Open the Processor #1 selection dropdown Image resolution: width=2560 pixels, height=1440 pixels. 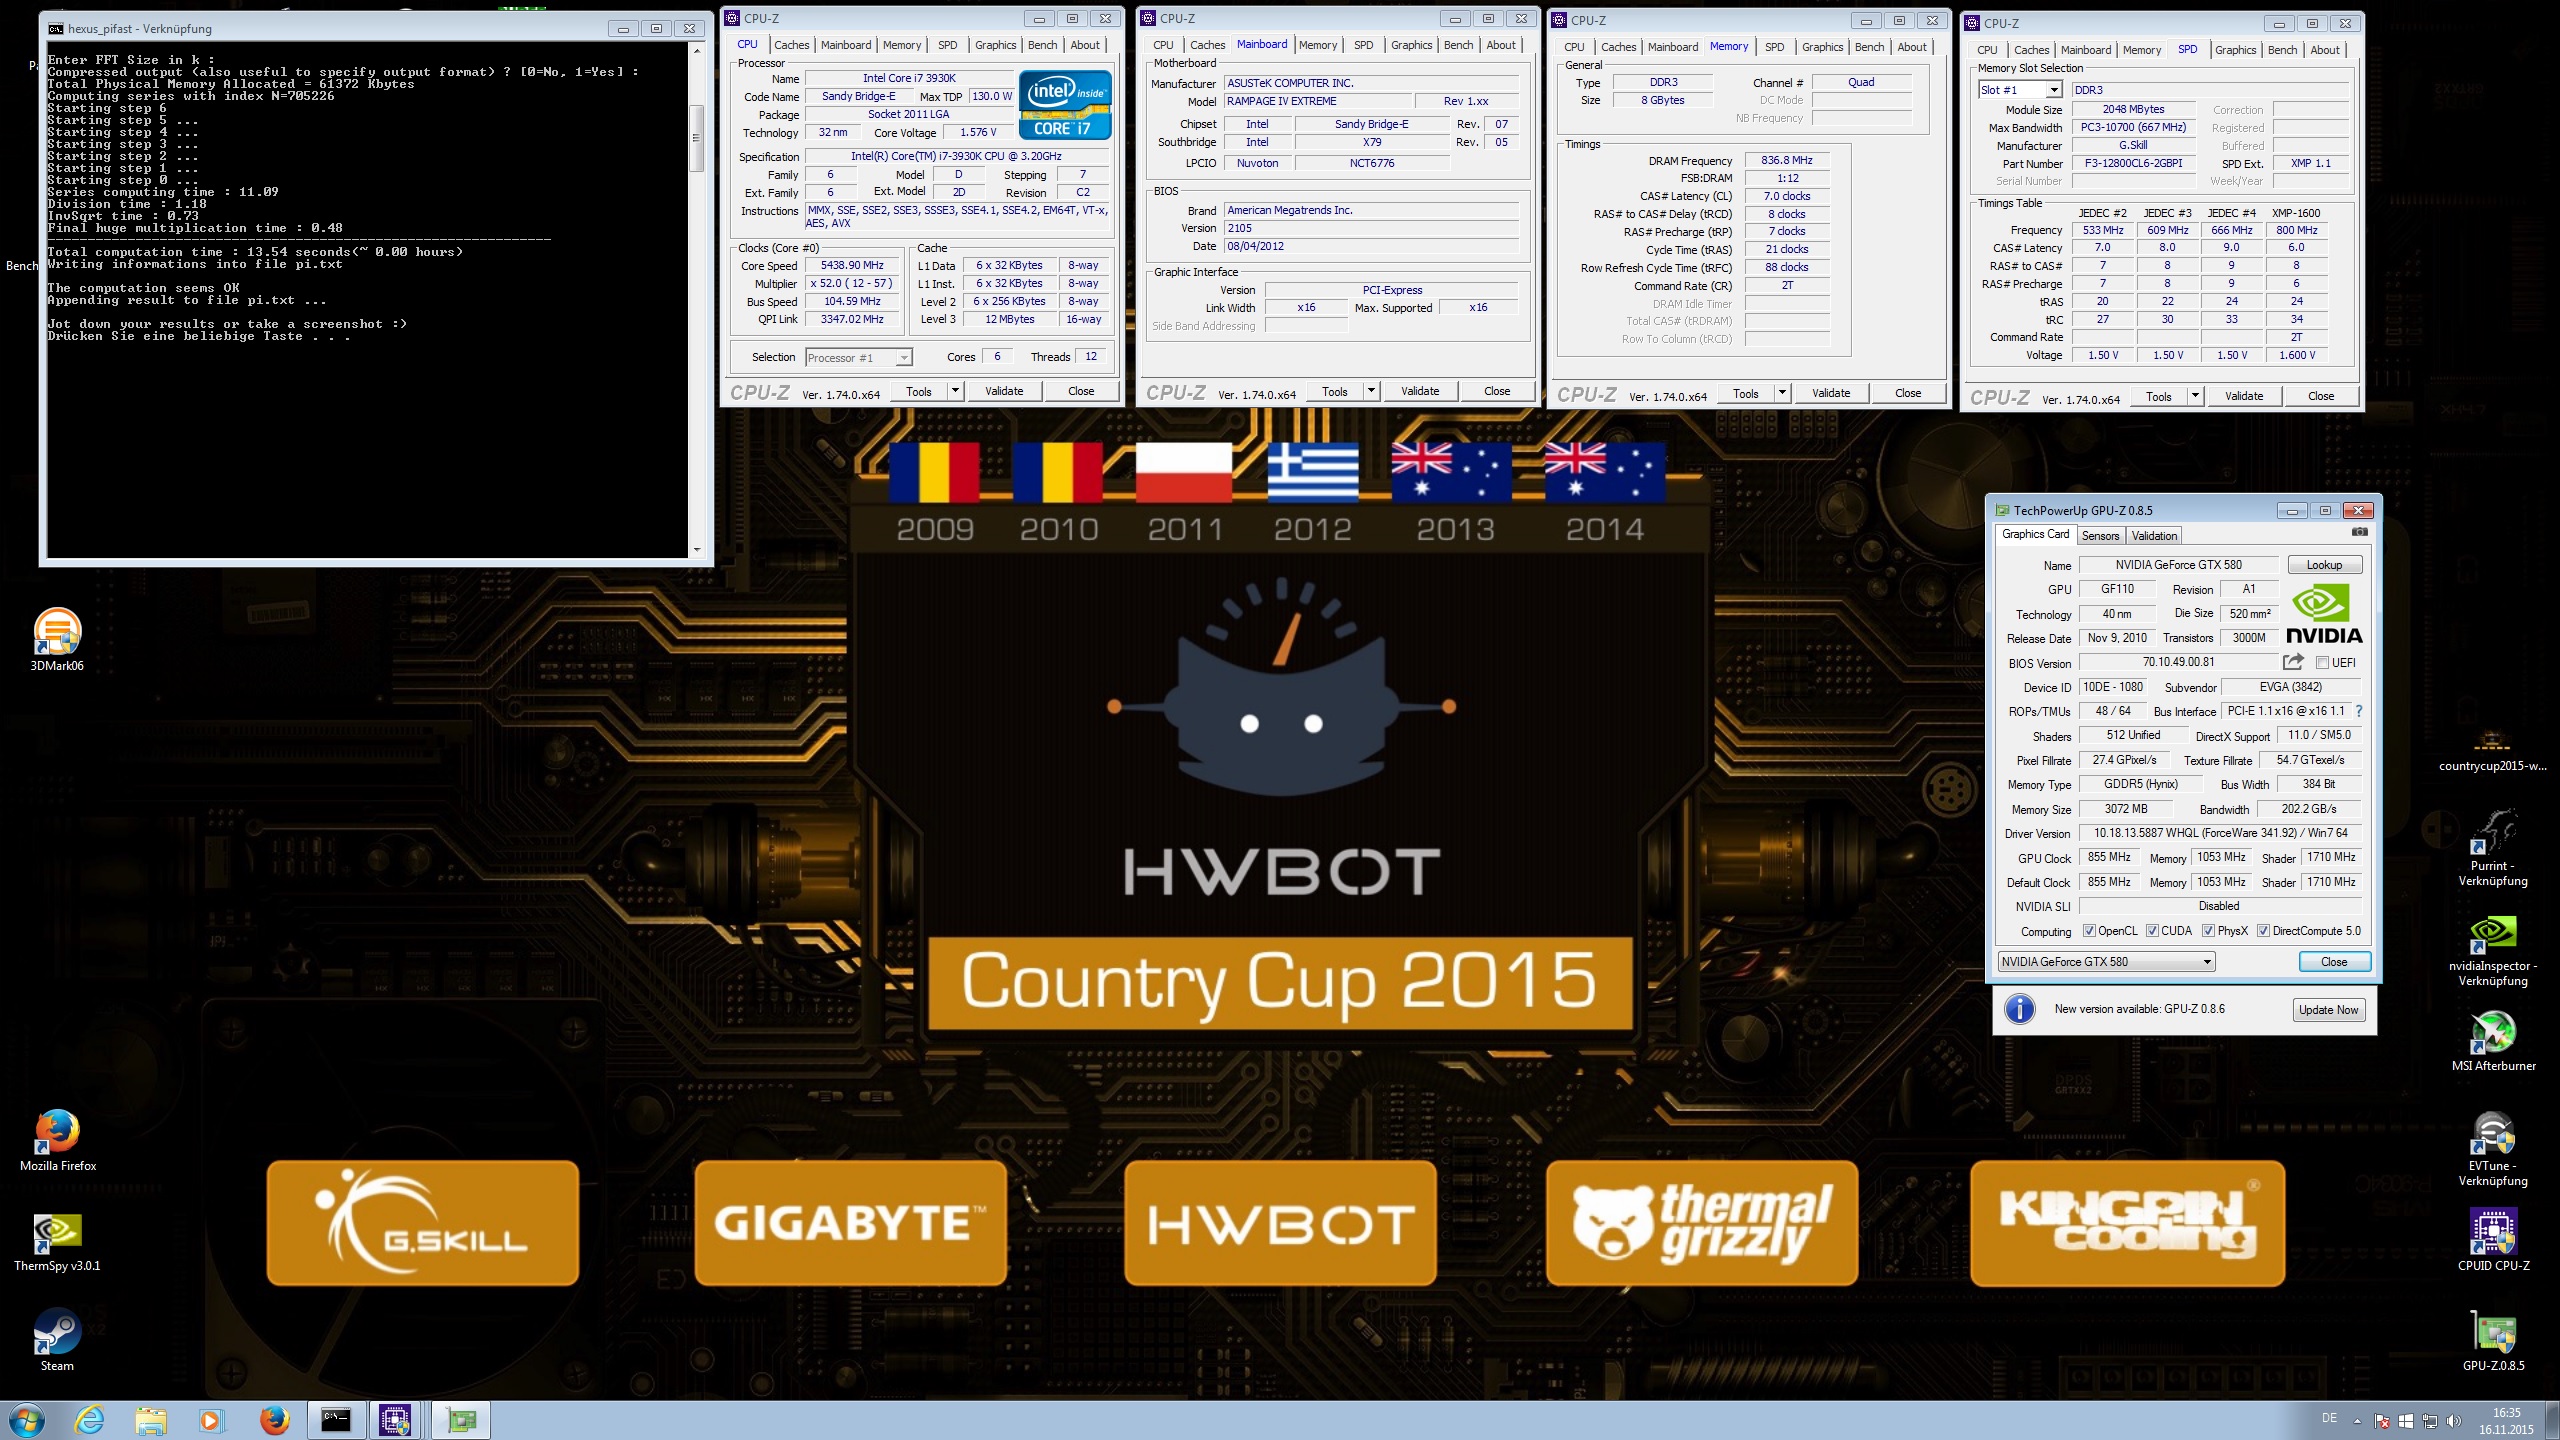click(x=903, y=358)
